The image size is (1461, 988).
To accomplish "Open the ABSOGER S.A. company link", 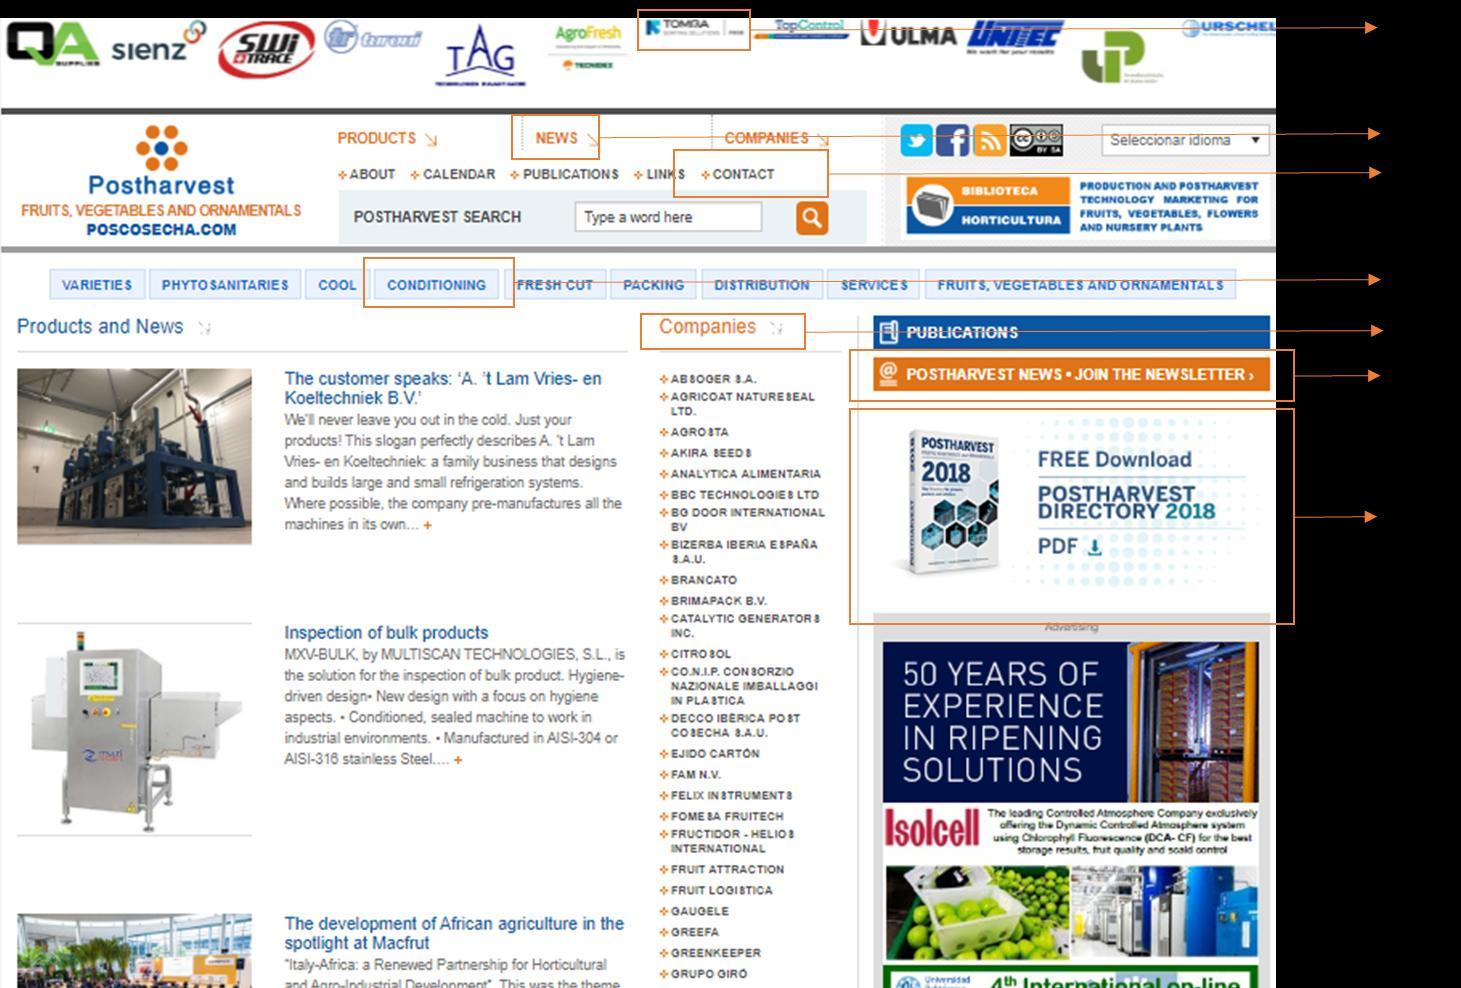I will pos(713,379).
